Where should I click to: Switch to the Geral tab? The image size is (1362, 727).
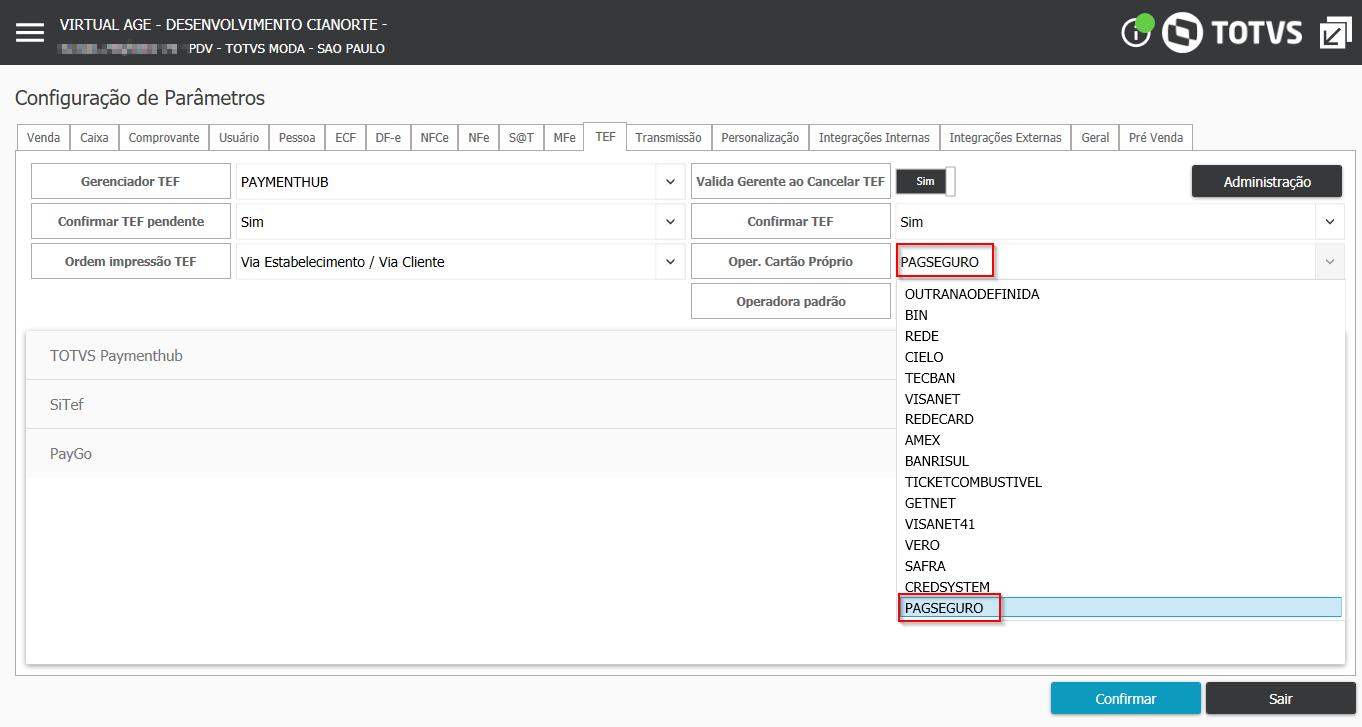(1095, 138)
